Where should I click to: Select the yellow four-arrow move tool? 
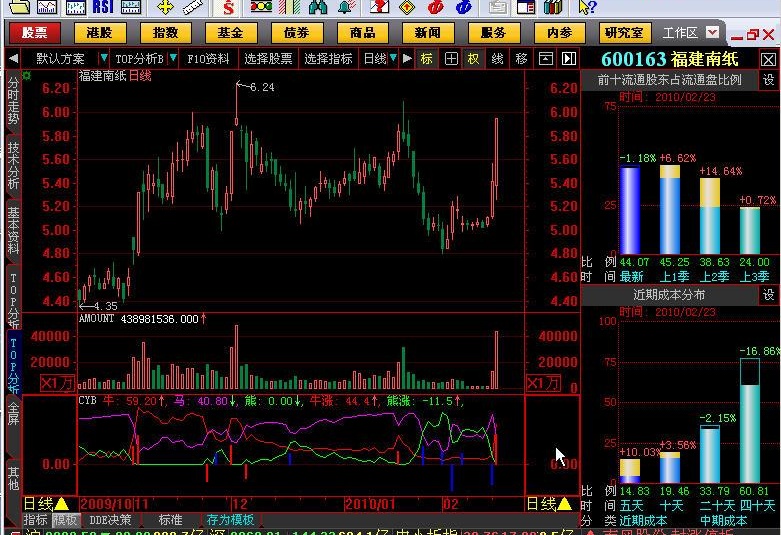tap(165, 6)
